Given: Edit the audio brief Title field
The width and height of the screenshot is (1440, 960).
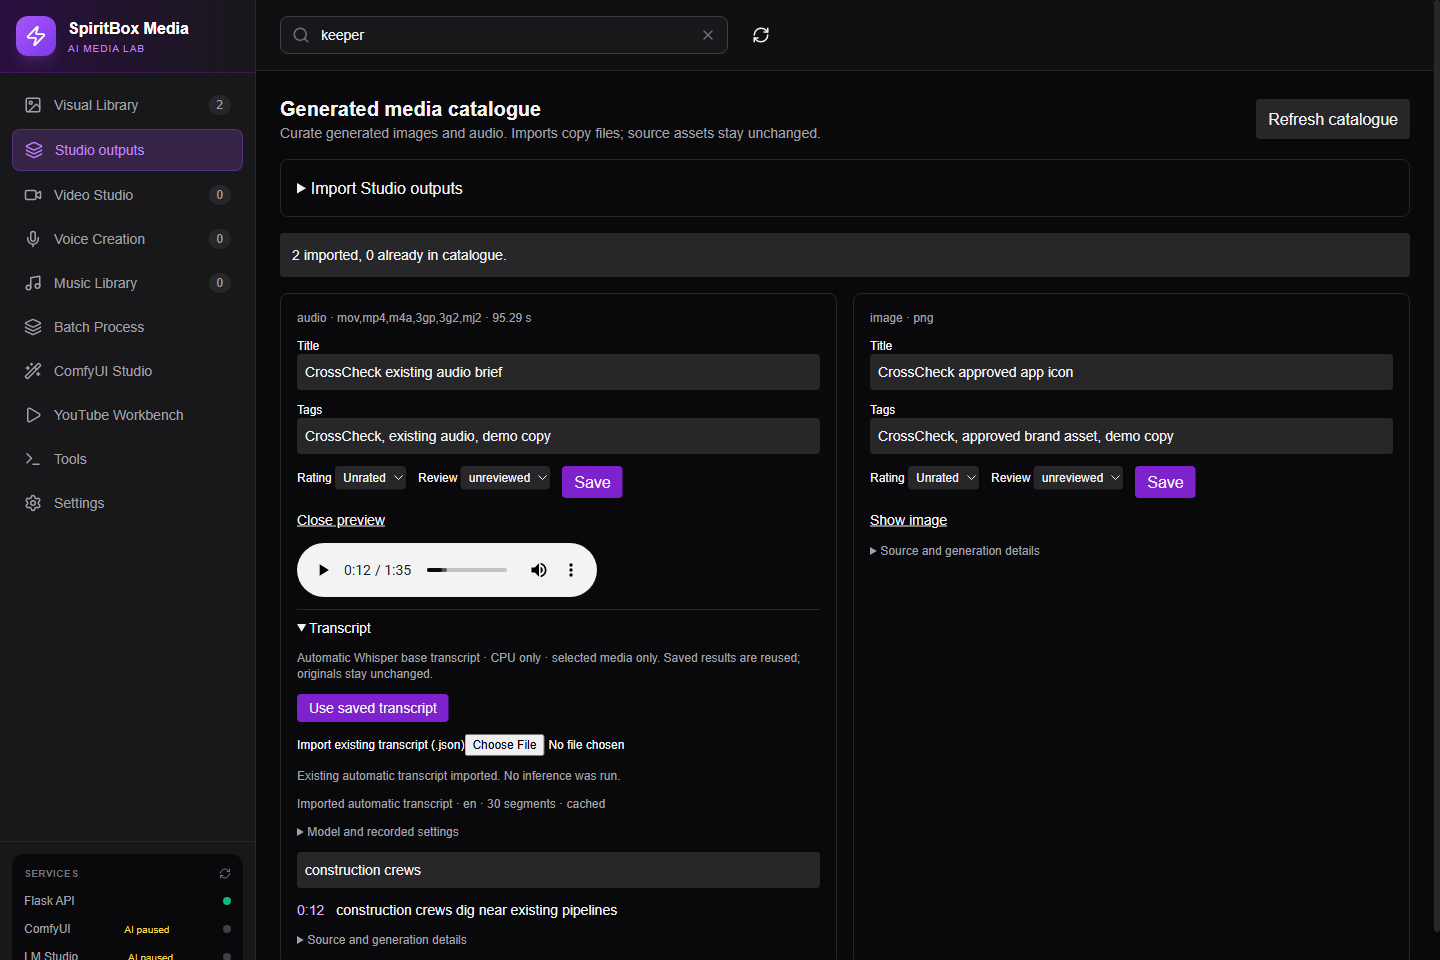Looking at the screenshot, I should [558, 372].
